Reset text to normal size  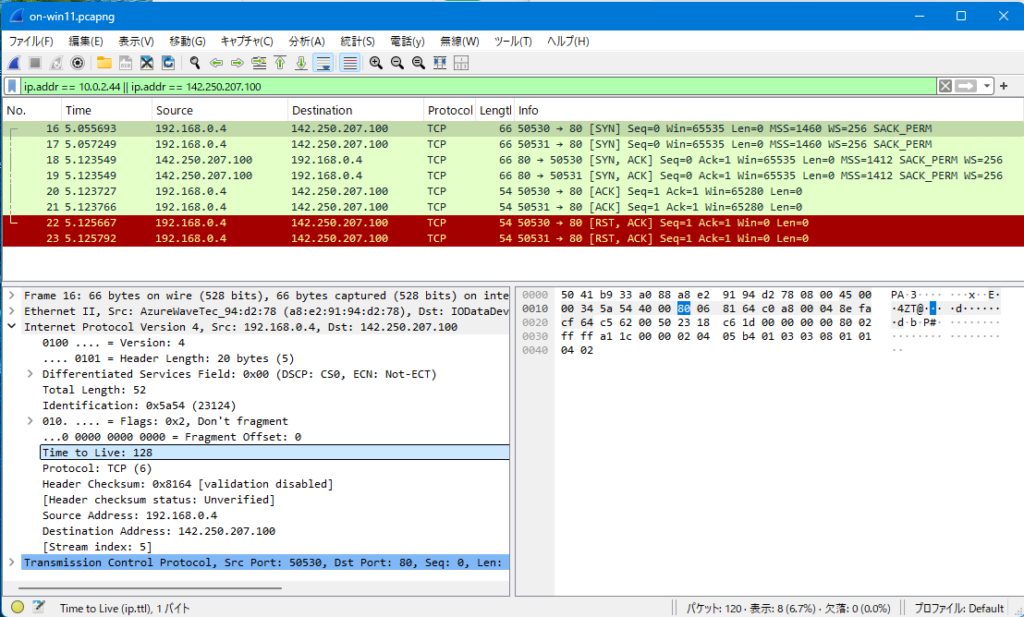click(x=419, y=63)
